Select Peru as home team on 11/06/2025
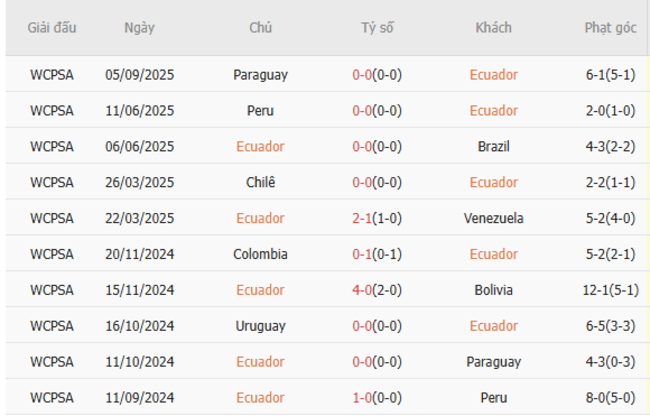The image size is (650, 416). [260, 111]
